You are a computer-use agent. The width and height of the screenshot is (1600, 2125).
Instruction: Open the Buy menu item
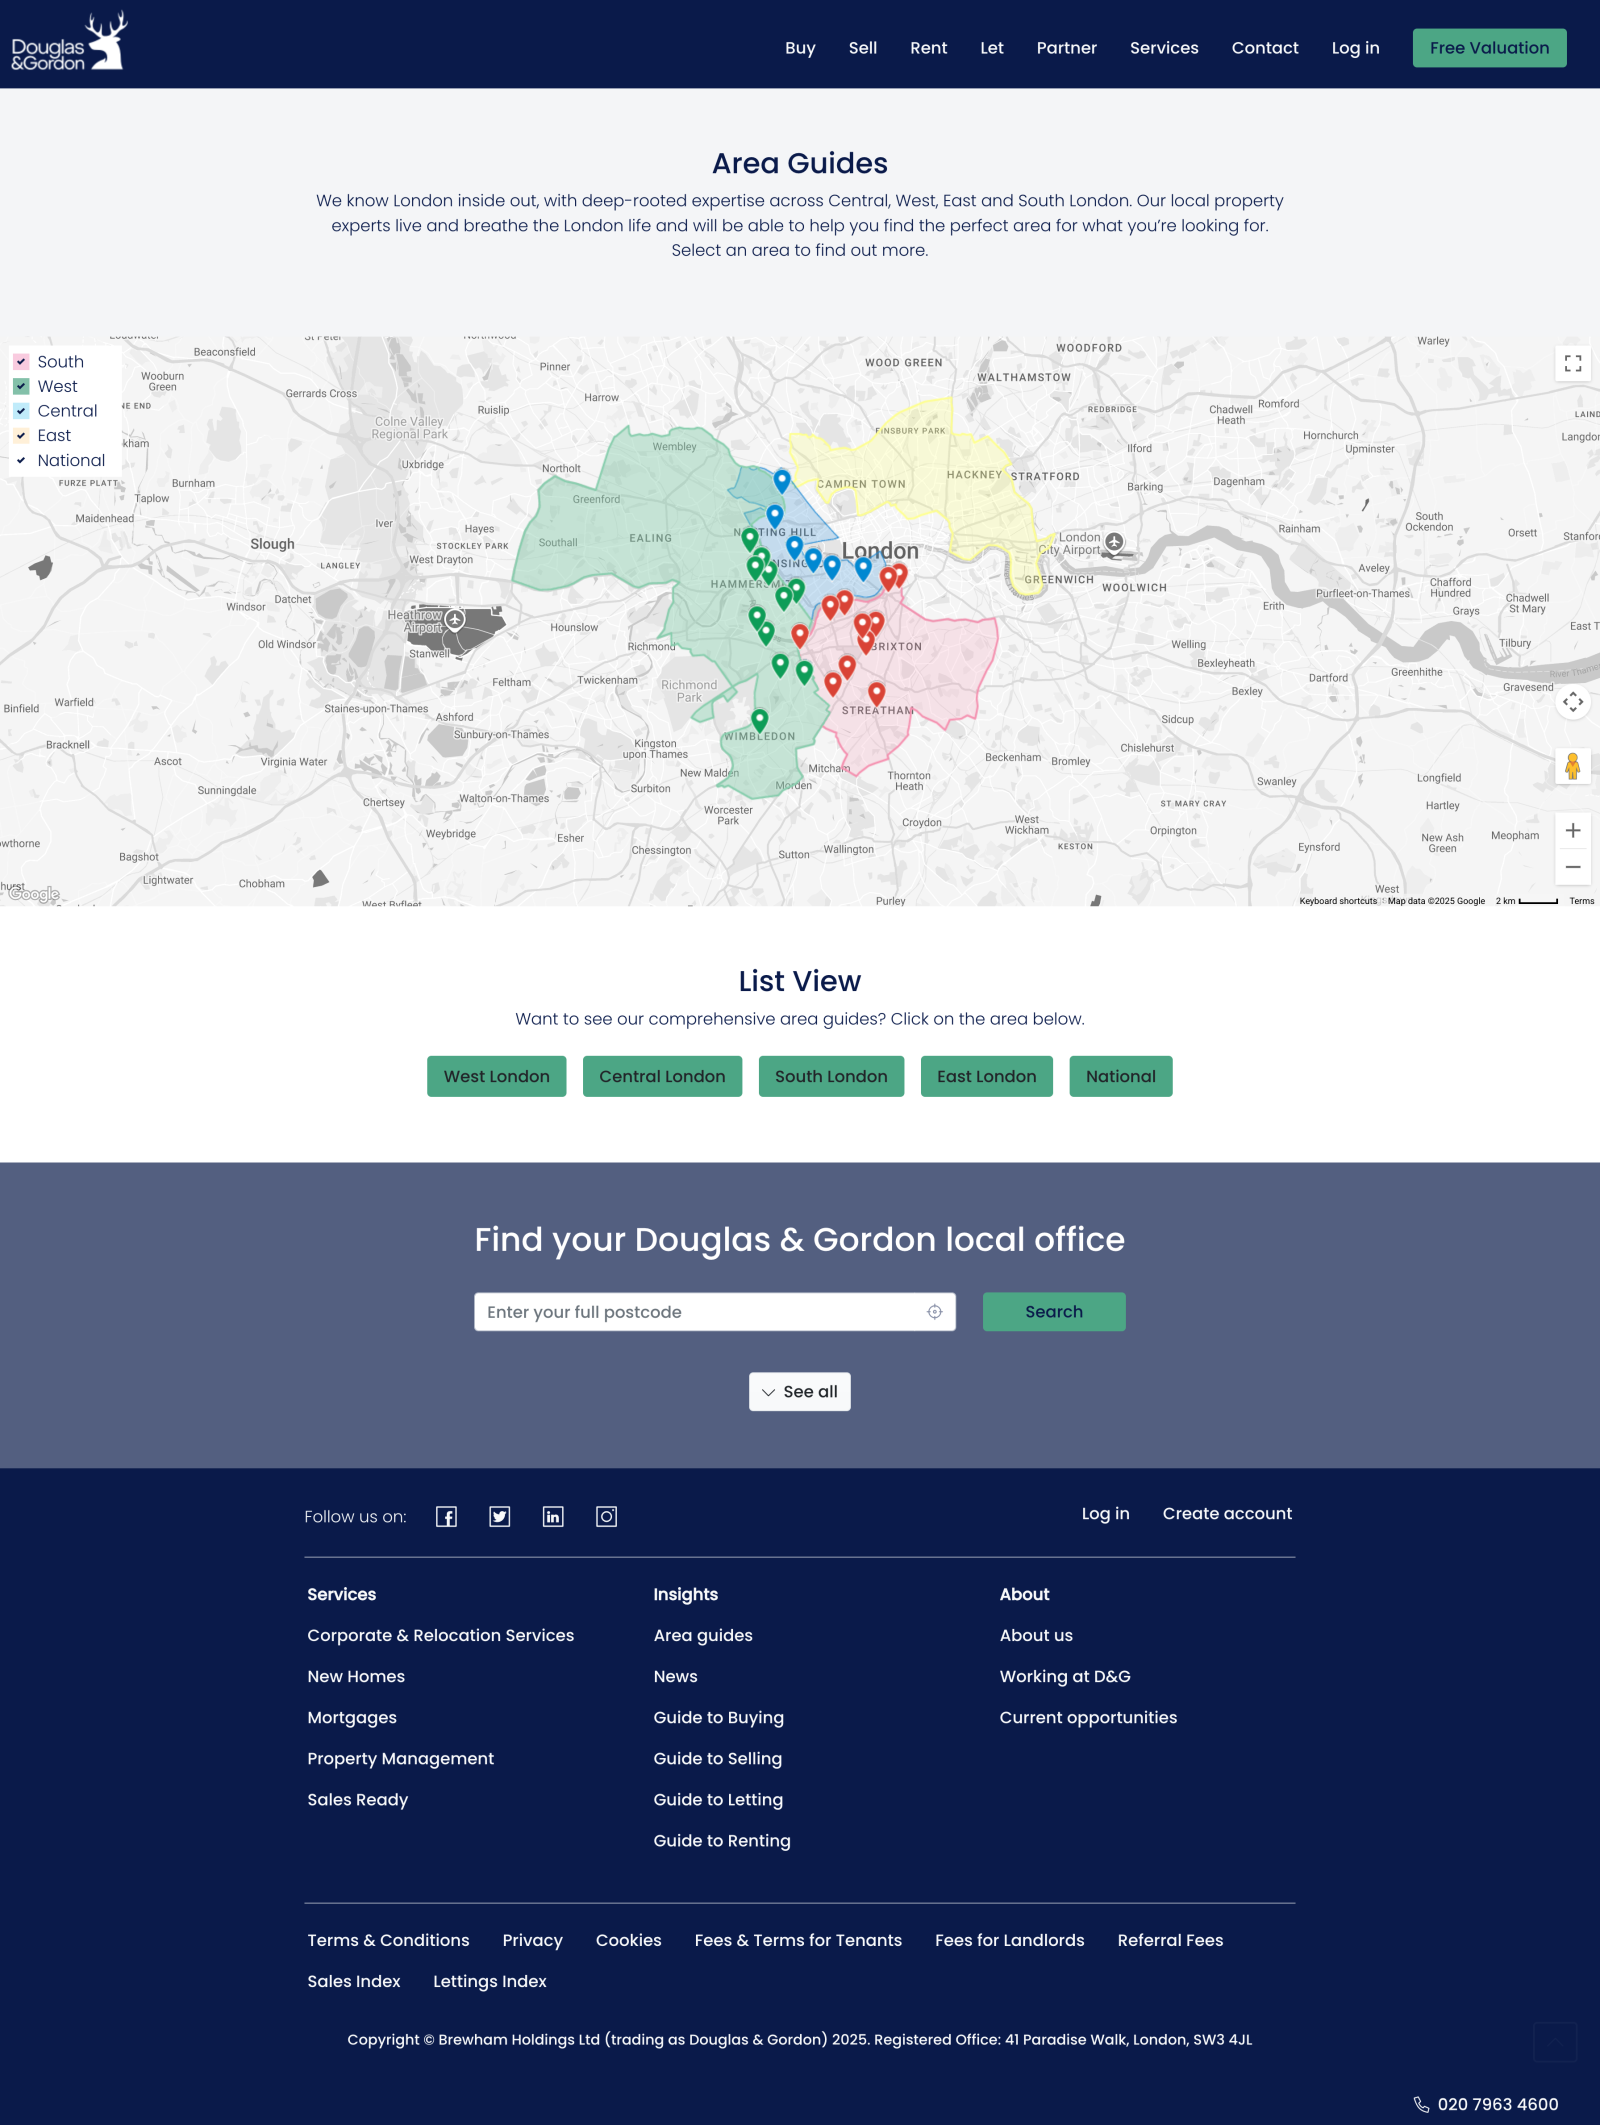[x=800, y=48]
